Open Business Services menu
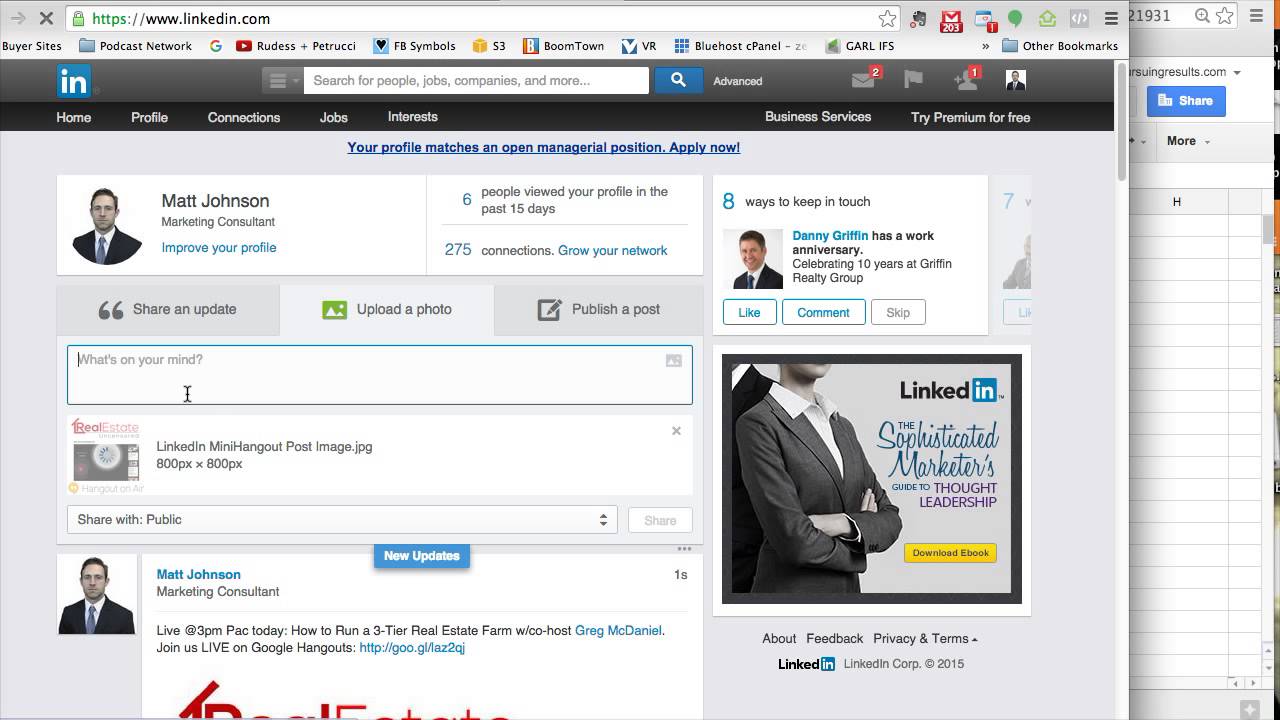Image resolution: width=1280 pixels, height=720 pixels. [818, 117]
